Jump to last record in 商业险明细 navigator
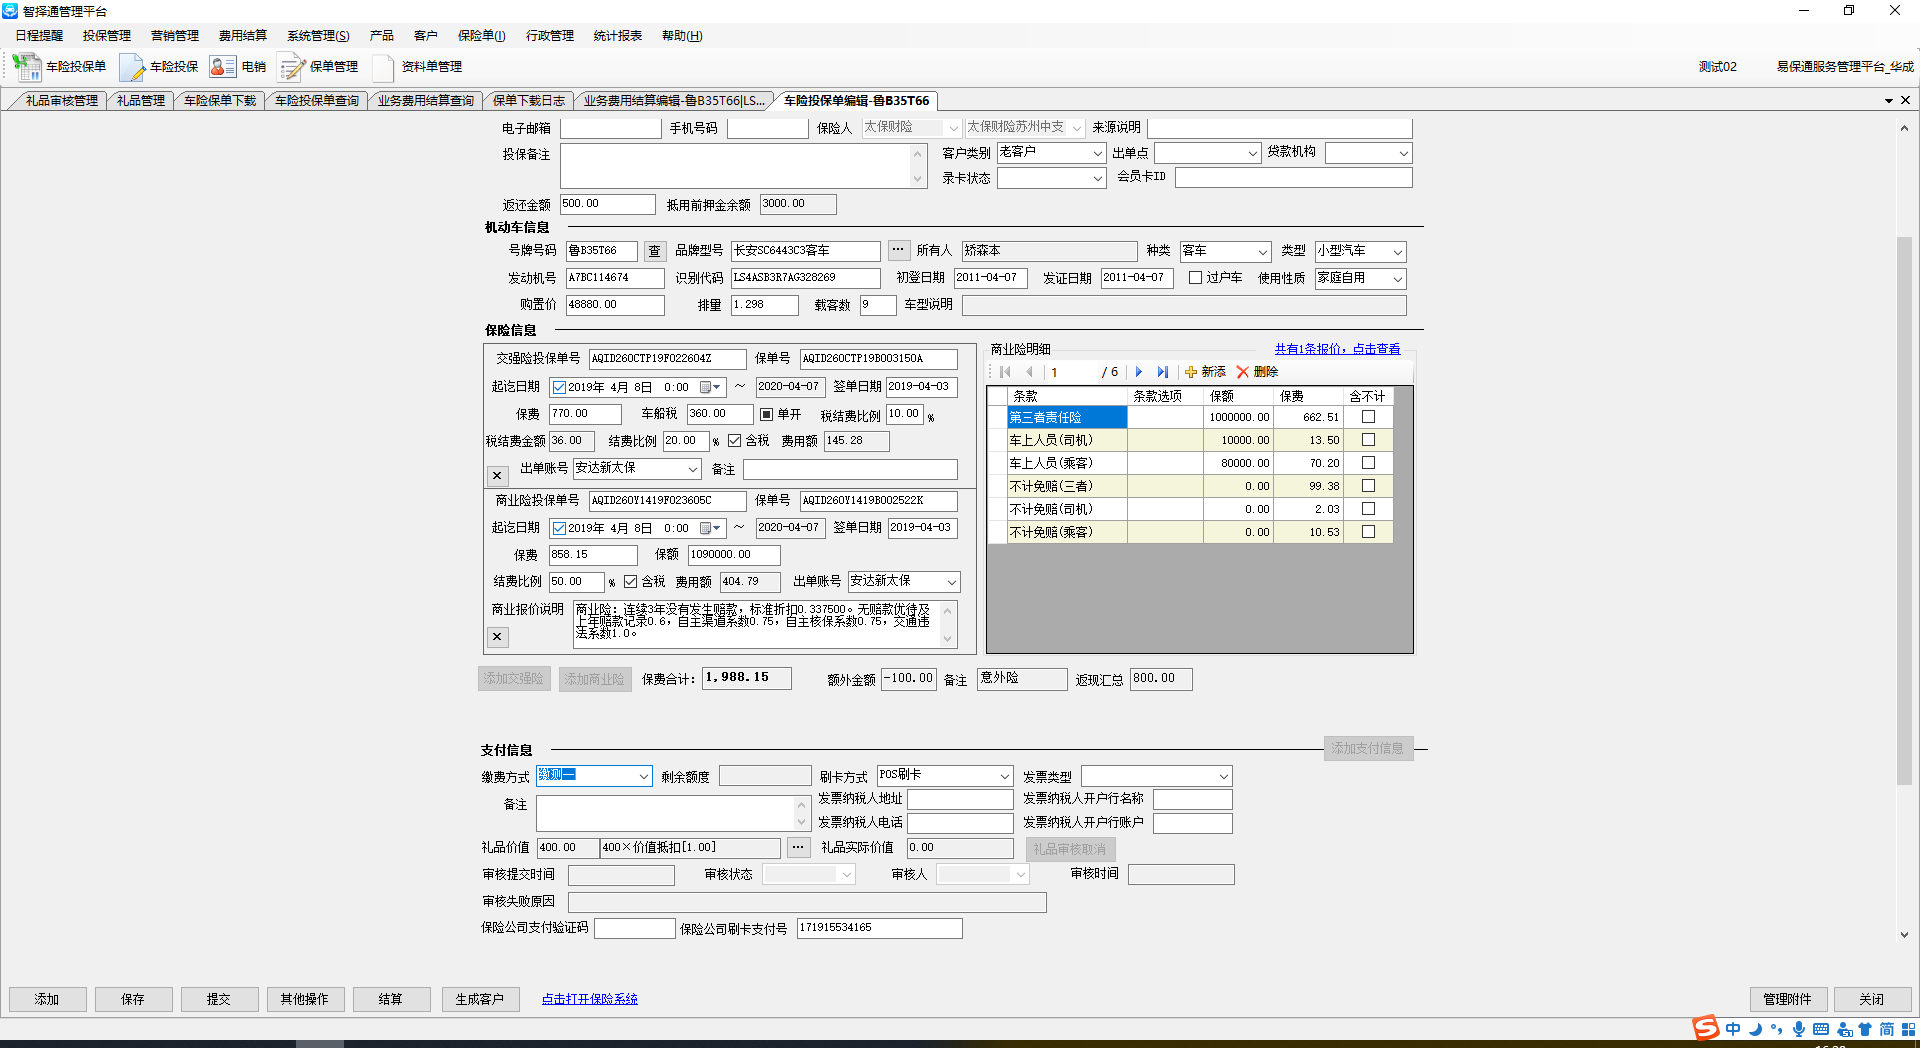 pos(1162,372)
